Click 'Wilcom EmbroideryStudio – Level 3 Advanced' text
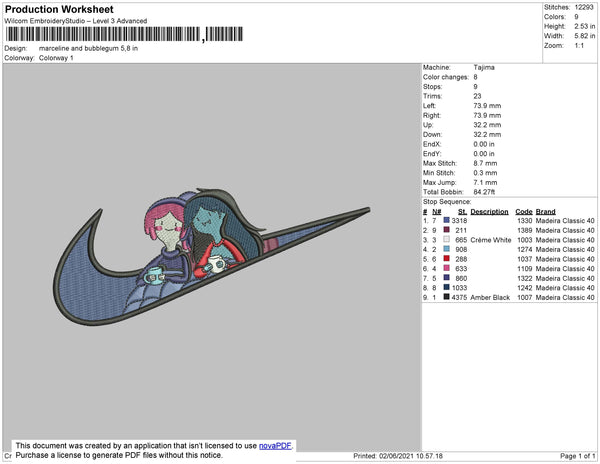The image size is (600, 464). tap(76, 21)
